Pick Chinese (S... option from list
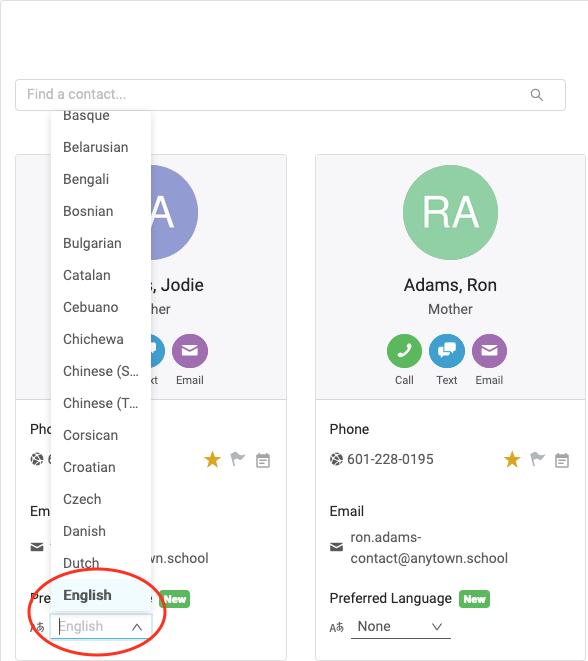 click(x=101, y=371)
